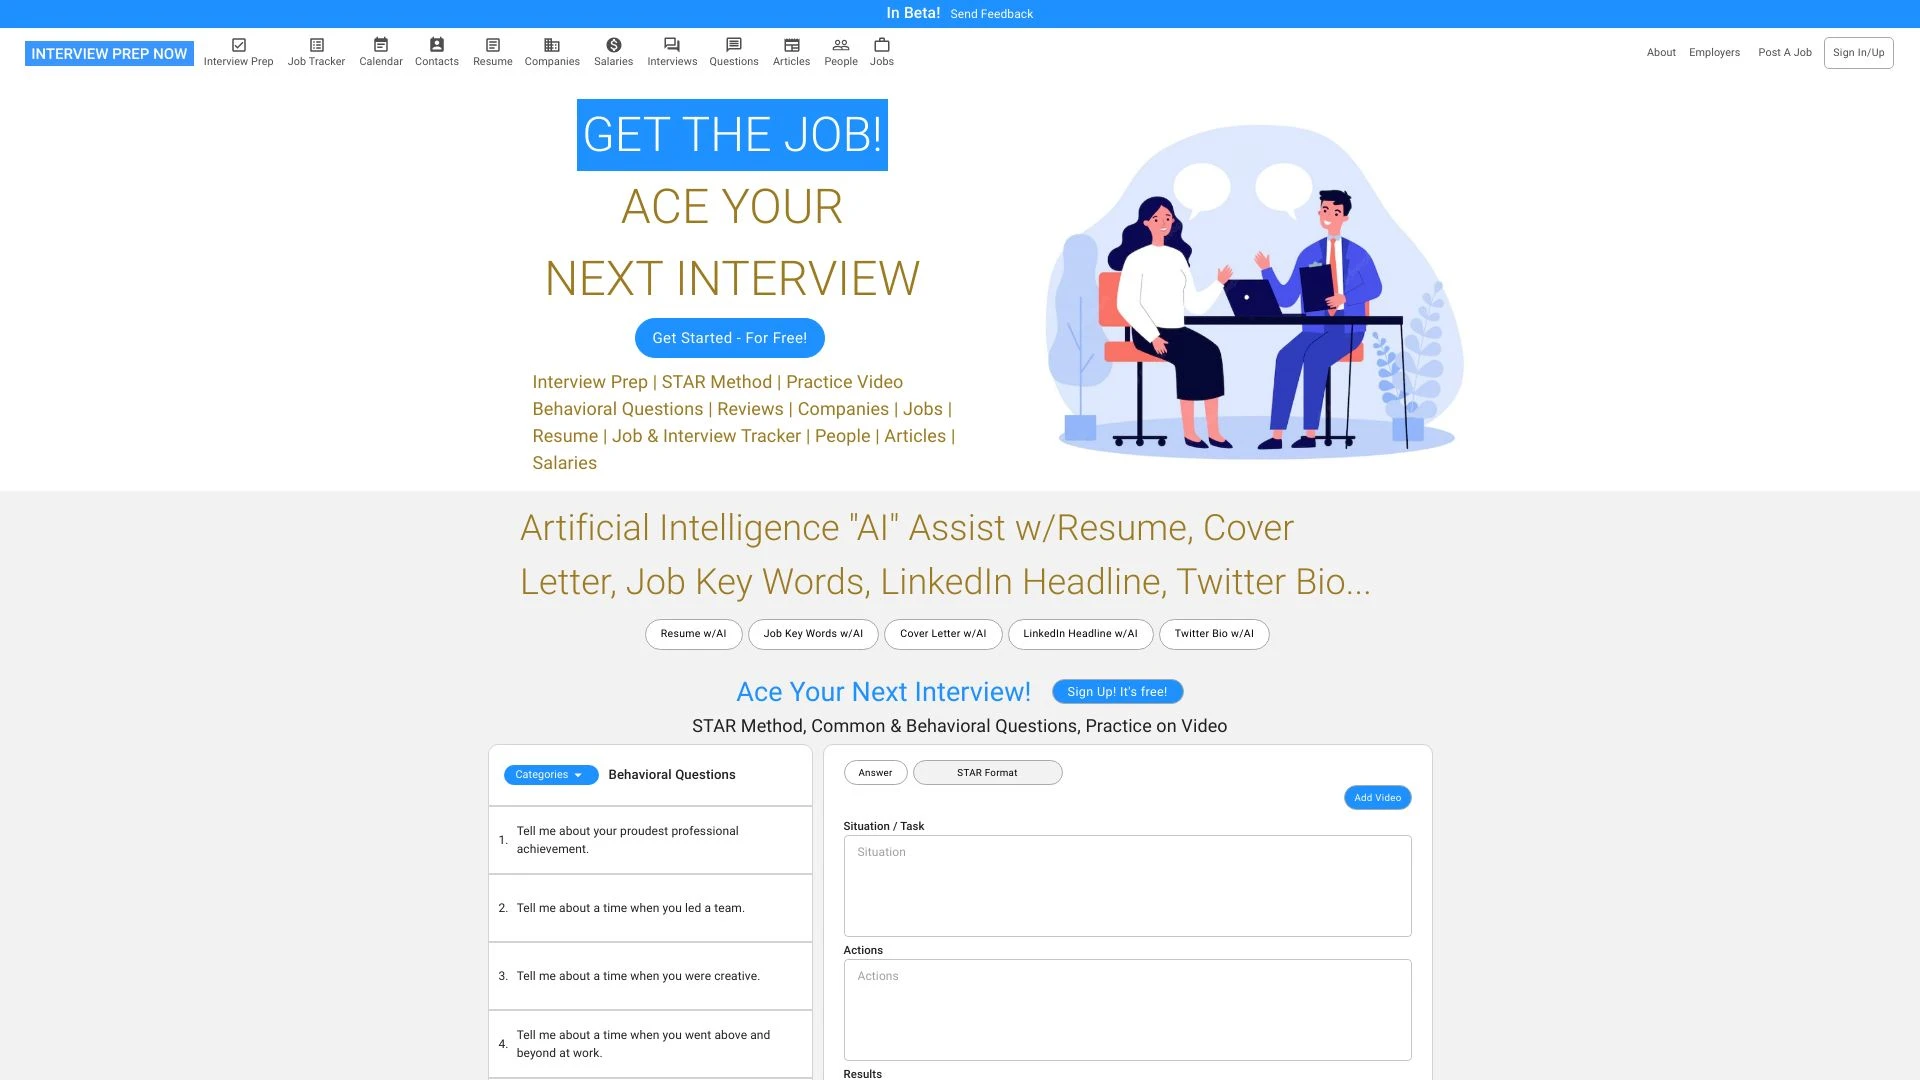Click the Situation input field

[1126, 885]
